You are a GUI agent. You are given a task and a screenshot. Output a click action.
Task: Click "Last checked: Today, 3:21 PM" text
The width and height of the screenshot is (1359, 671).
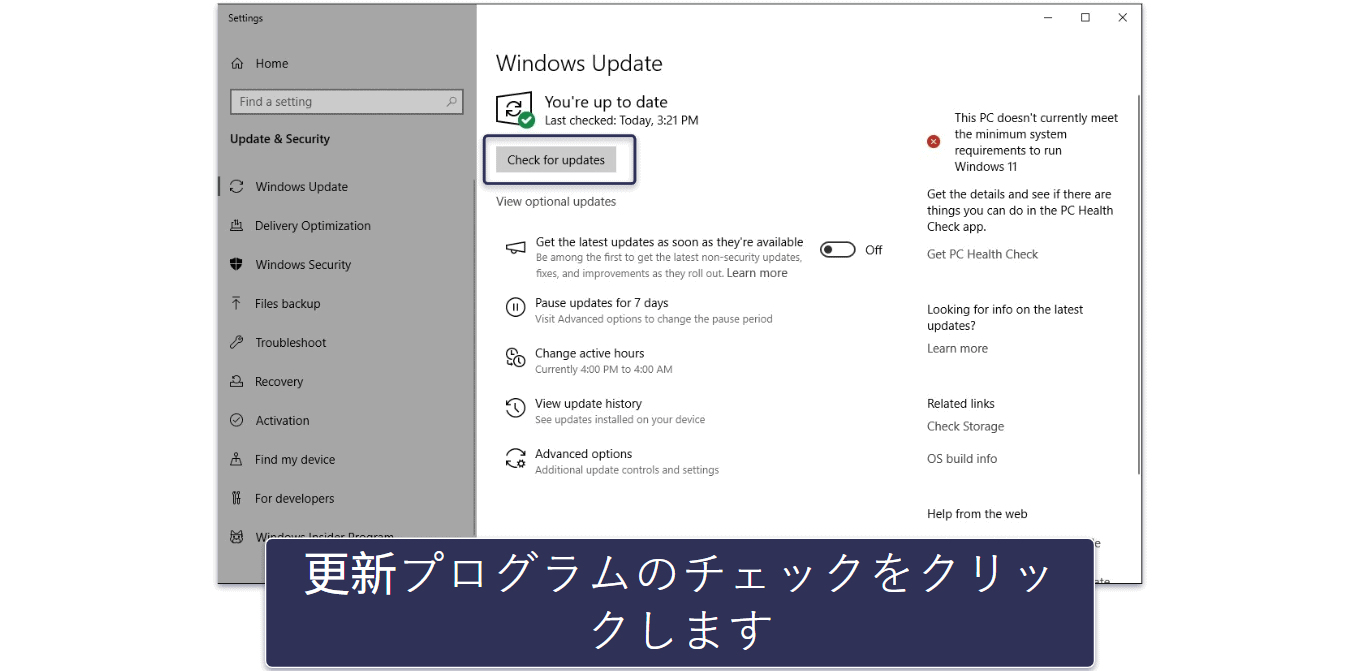(621, 120)
